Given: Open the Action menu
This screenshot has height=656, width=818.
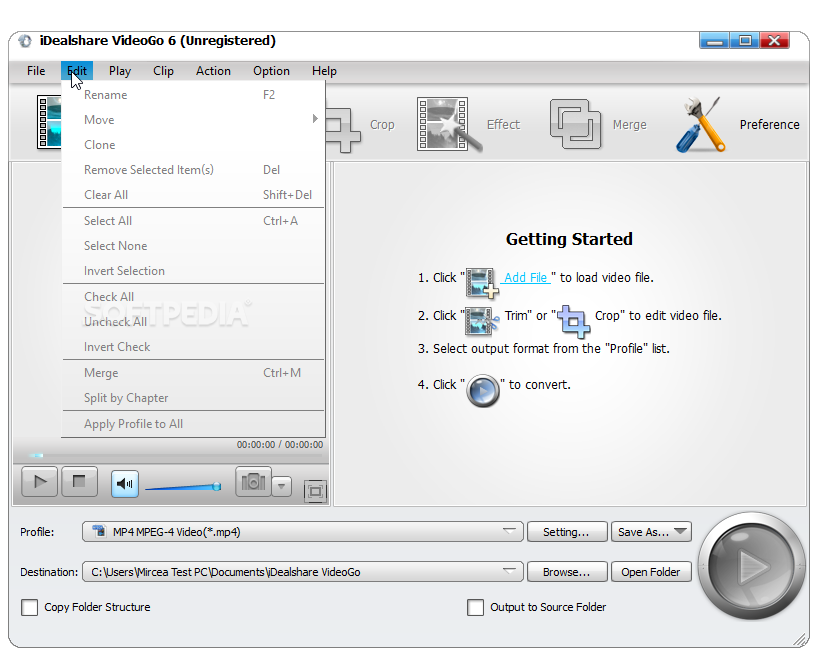Looking at the screenshot, I should [213, 71].
